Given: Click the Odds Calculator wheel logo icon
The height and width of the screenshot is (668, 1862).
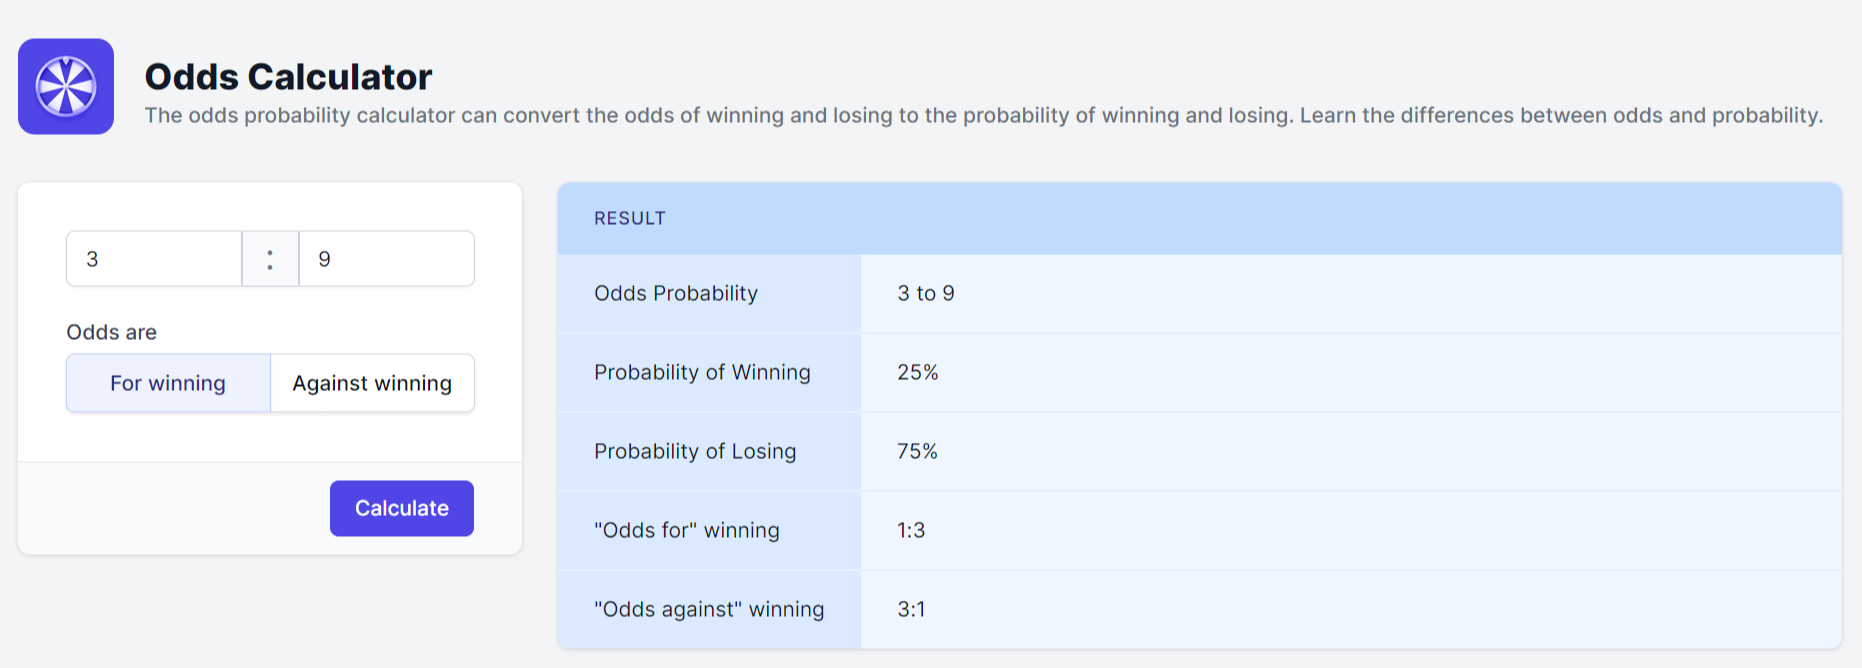Looking at the screenshot, I should pyautogui.click(x=66, y=87).
